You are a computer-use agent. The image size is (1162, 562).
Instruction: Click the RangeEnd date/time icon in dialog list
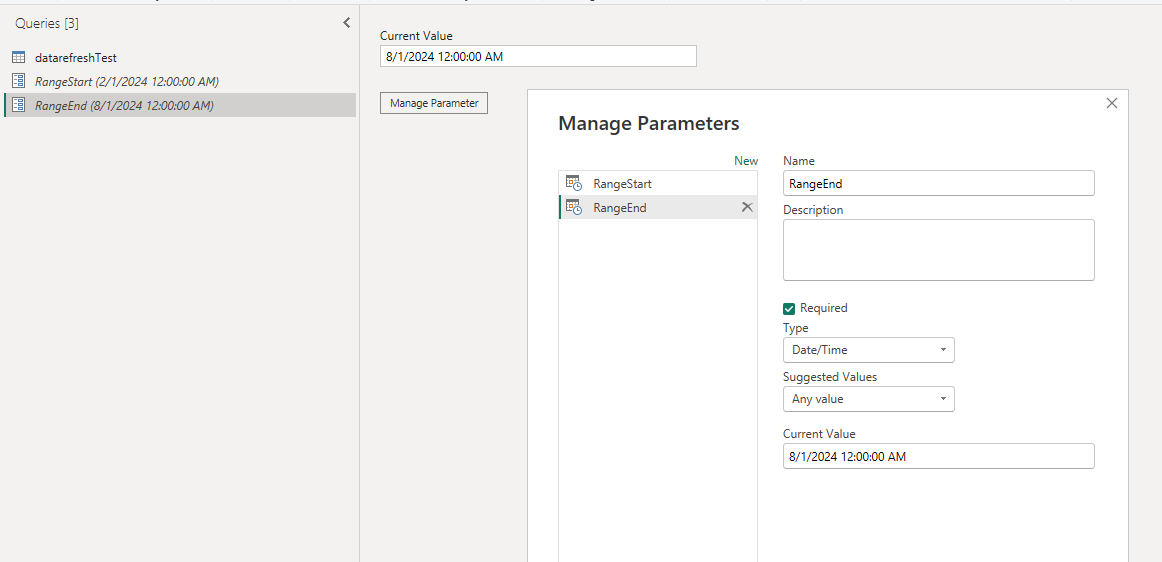point(574,208)
